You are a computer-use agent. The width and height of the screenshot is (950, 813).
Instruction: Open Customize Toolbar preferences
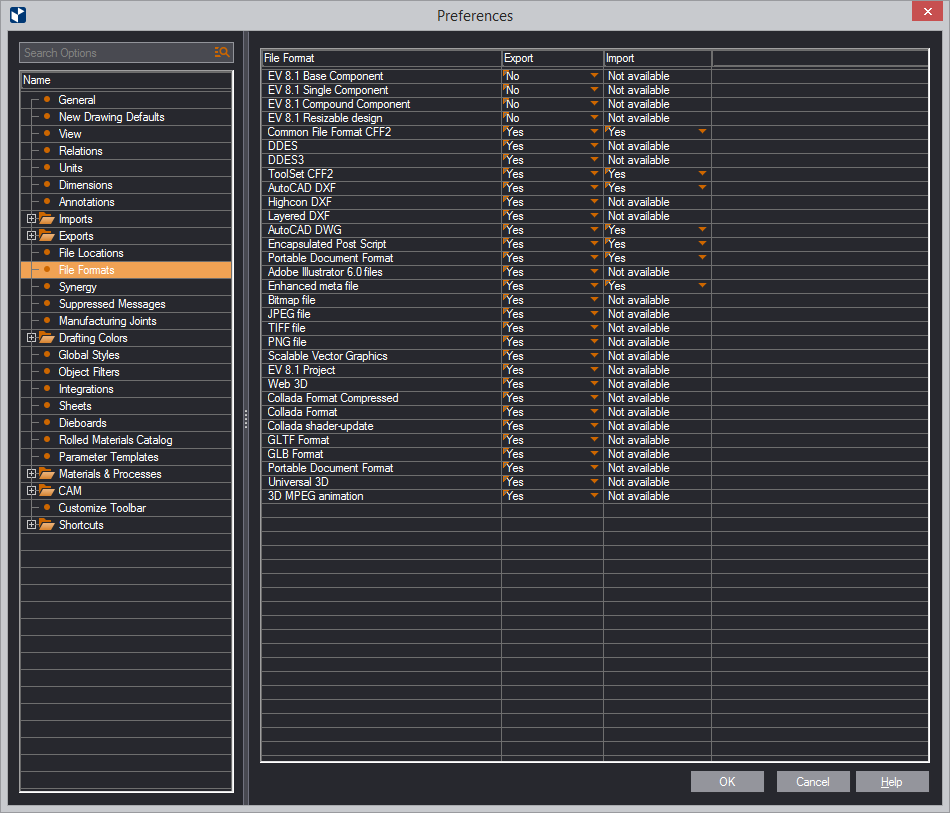tap(102, 508)
